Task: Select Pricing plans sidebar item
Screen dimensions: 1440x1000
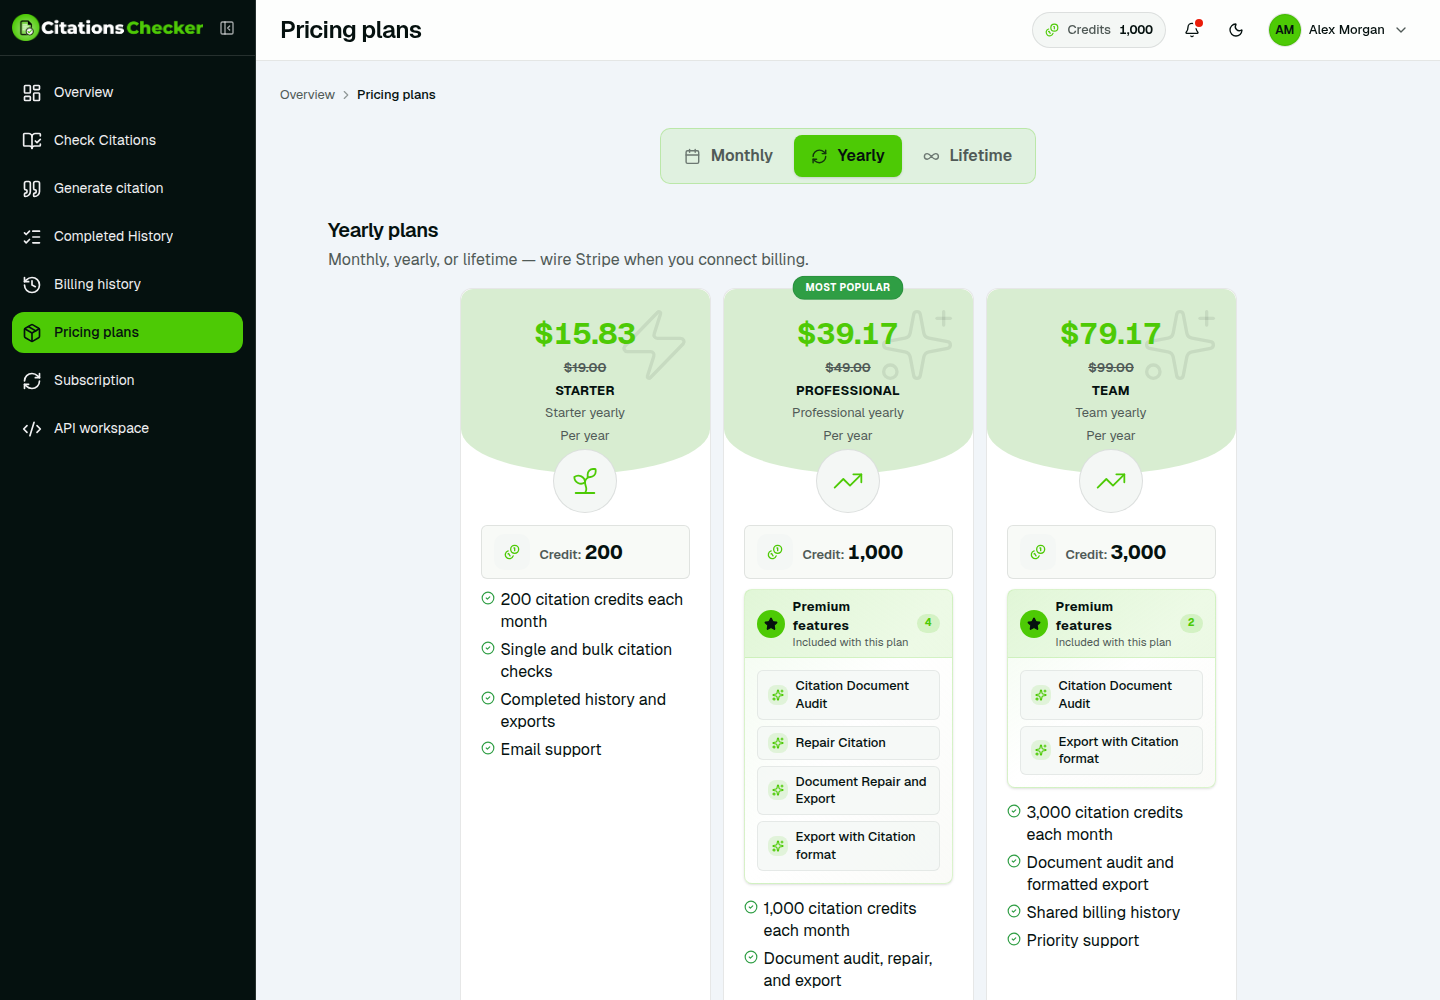Action: coord(127,332)
